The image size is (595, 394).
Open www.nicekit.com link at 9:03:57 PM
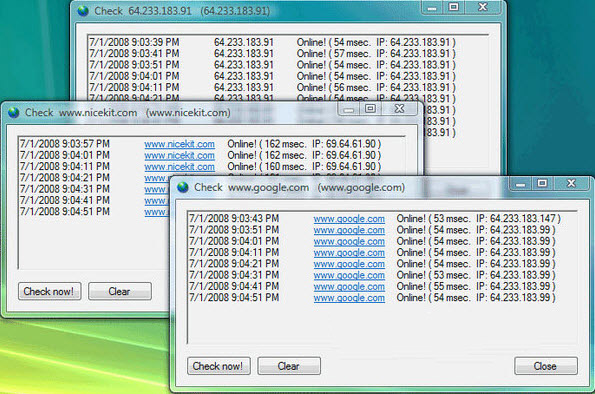179,144
